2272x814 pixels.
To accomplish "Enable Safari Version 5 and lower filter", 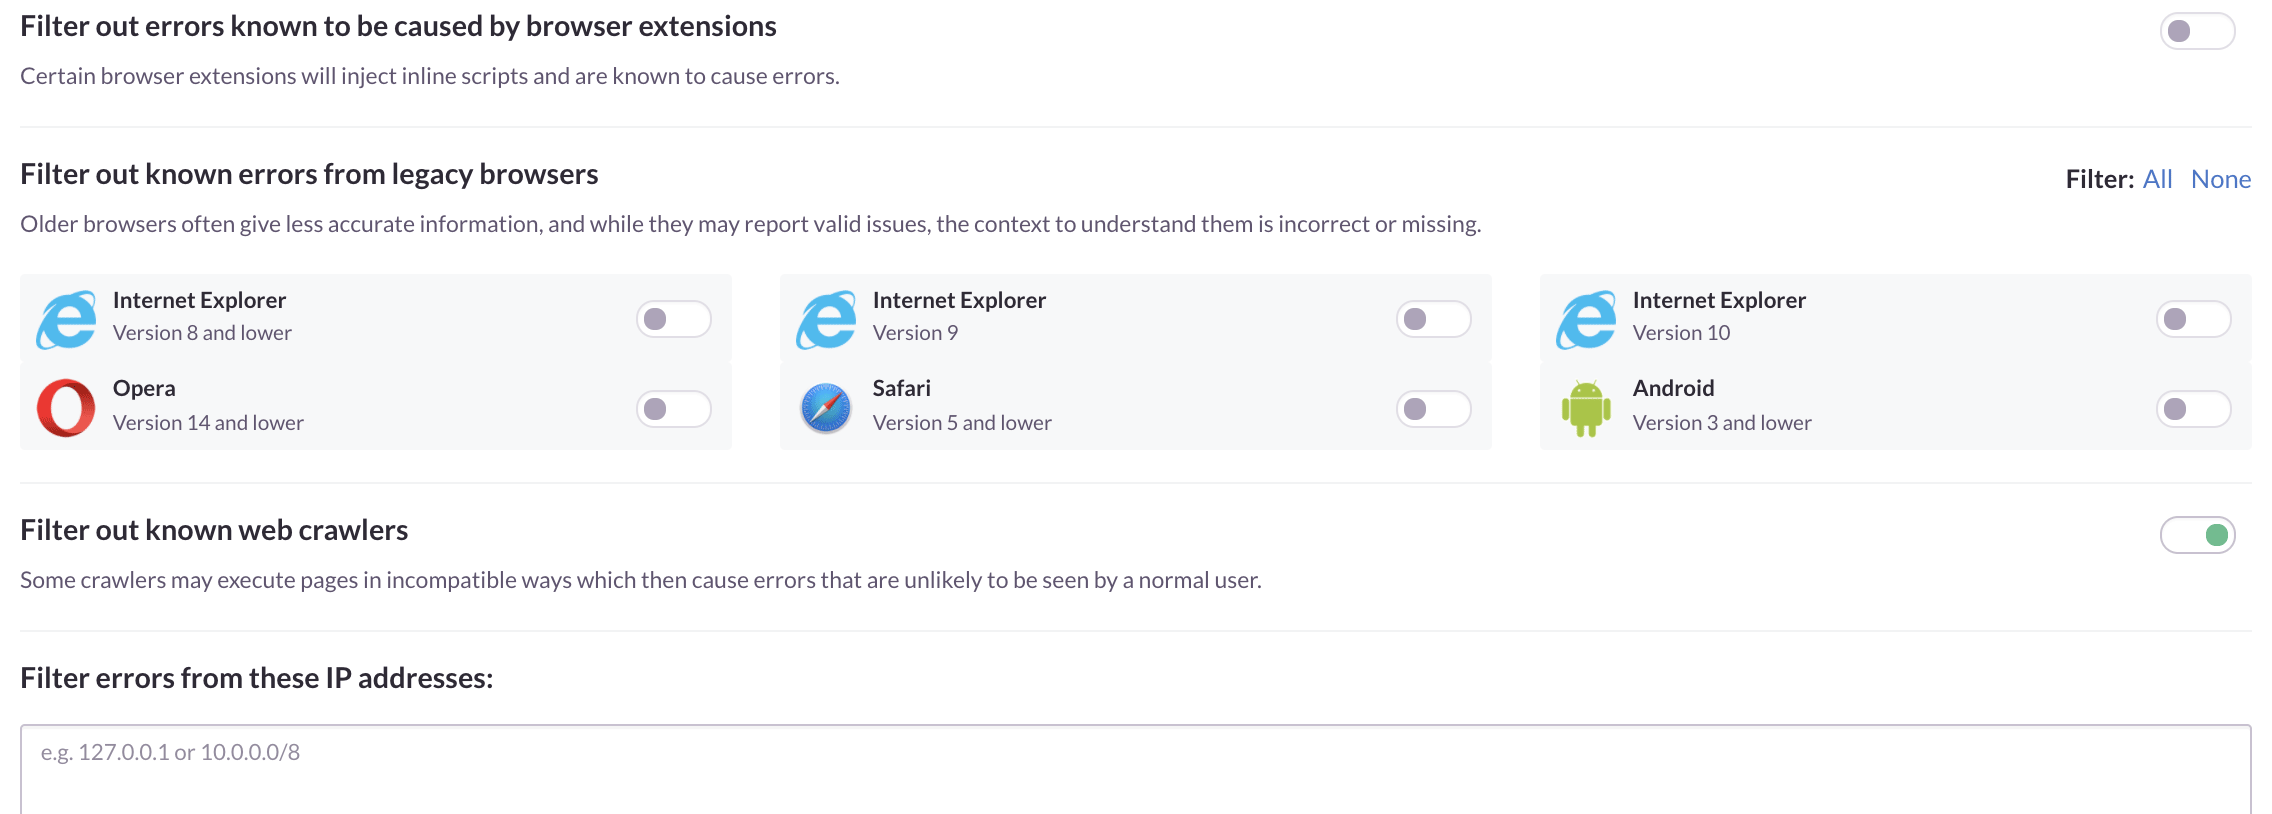I will click(1433, 409).
